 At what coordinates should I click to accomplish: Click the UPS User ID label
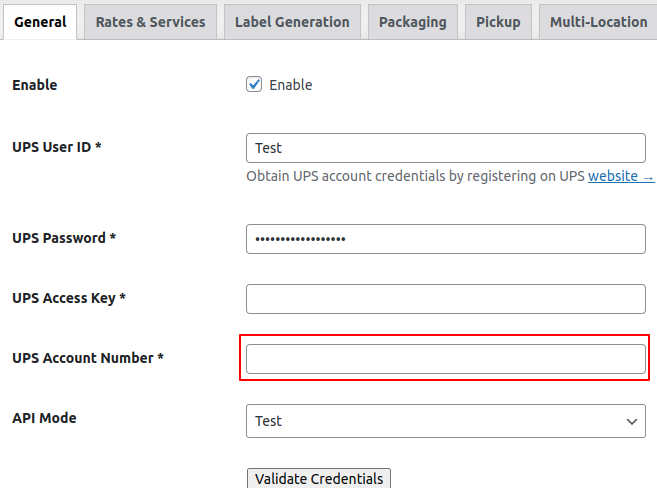click(x=57, y=148)
